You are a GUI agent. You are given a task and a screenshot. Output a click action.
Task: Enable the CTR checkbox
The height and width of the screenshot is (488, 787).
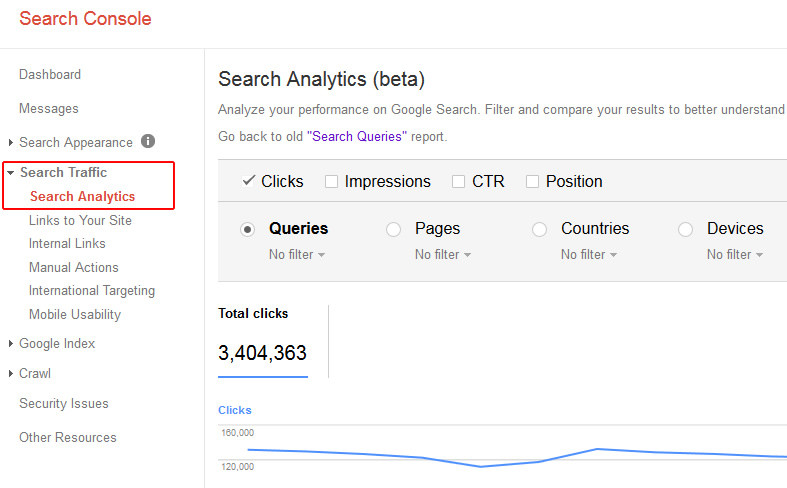pyautogui.click(x=458, y=181)
